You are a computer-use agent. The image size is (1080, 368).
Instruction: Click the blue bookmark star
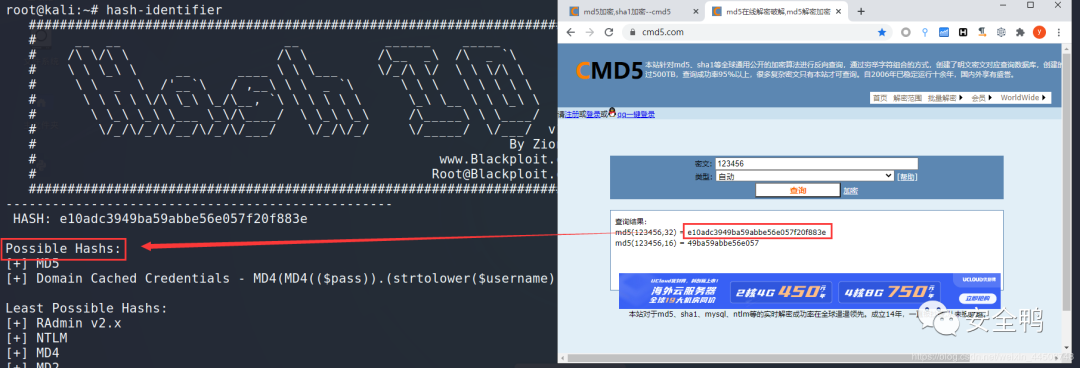click(x=882, y=32)
